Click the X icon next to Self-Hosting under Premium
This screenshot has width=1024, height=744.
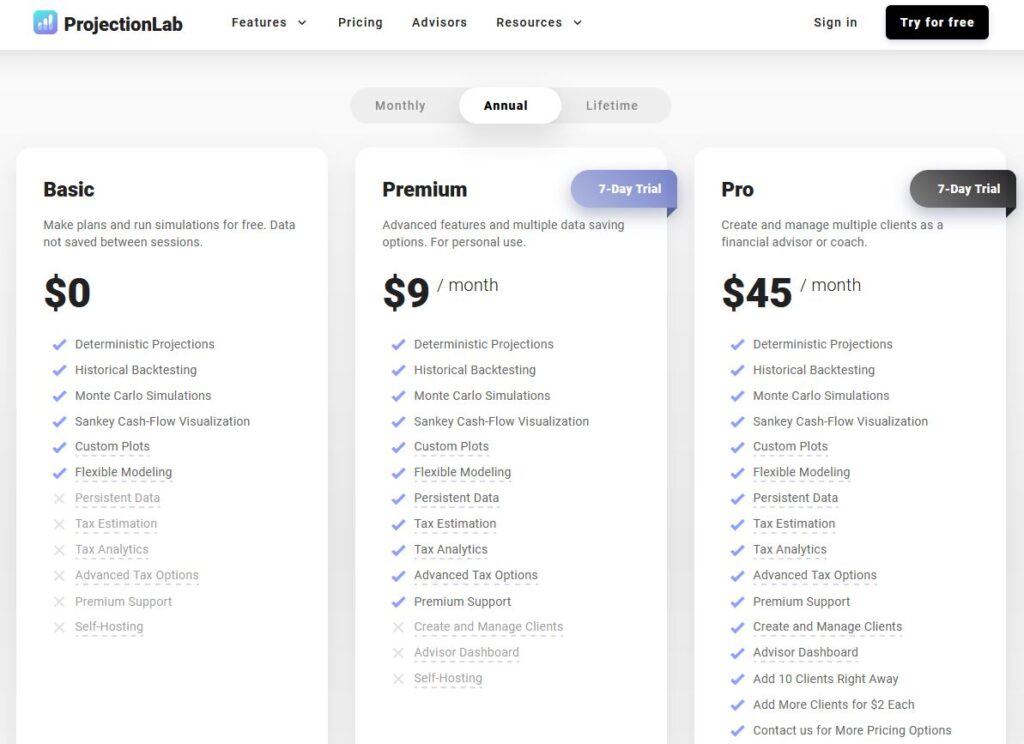click(399, 678)
